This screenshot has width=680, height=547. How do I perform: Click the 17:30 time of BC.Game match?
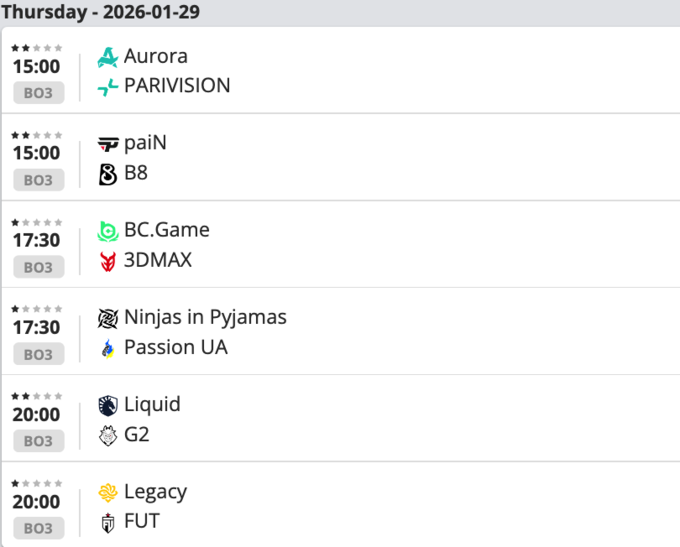coord(36,241)
